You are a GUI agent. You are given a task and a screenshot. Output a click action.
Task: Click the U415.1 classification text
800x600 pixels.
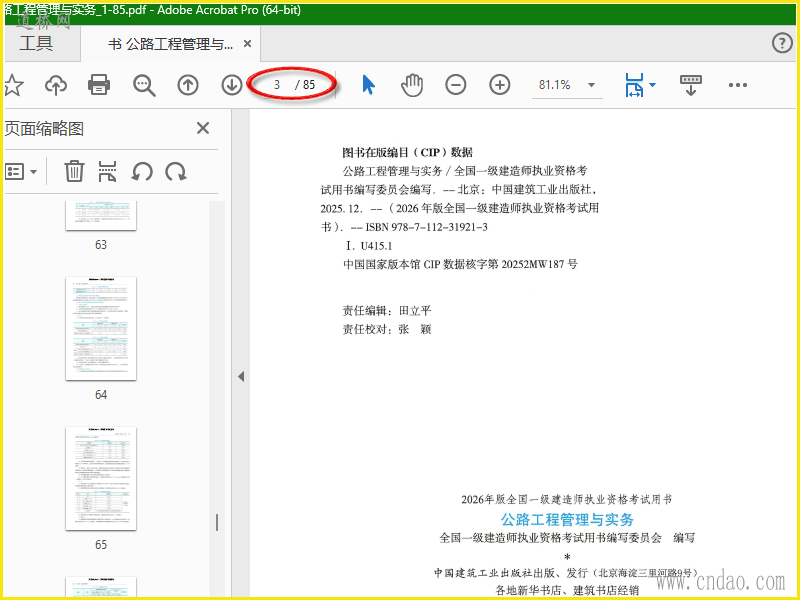click(x=377, y=246)
